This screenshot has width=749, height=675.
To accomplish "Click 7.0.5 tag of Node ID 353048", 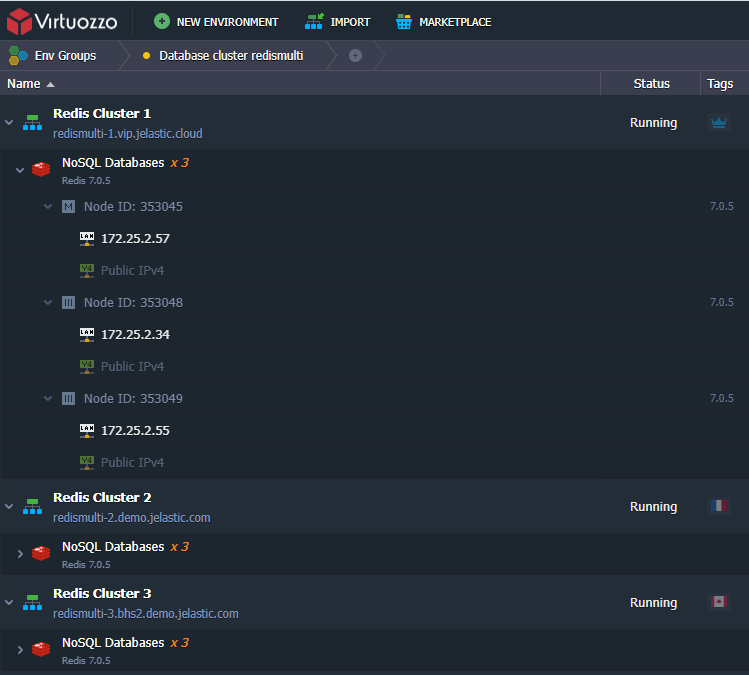I will click(721, 302).
